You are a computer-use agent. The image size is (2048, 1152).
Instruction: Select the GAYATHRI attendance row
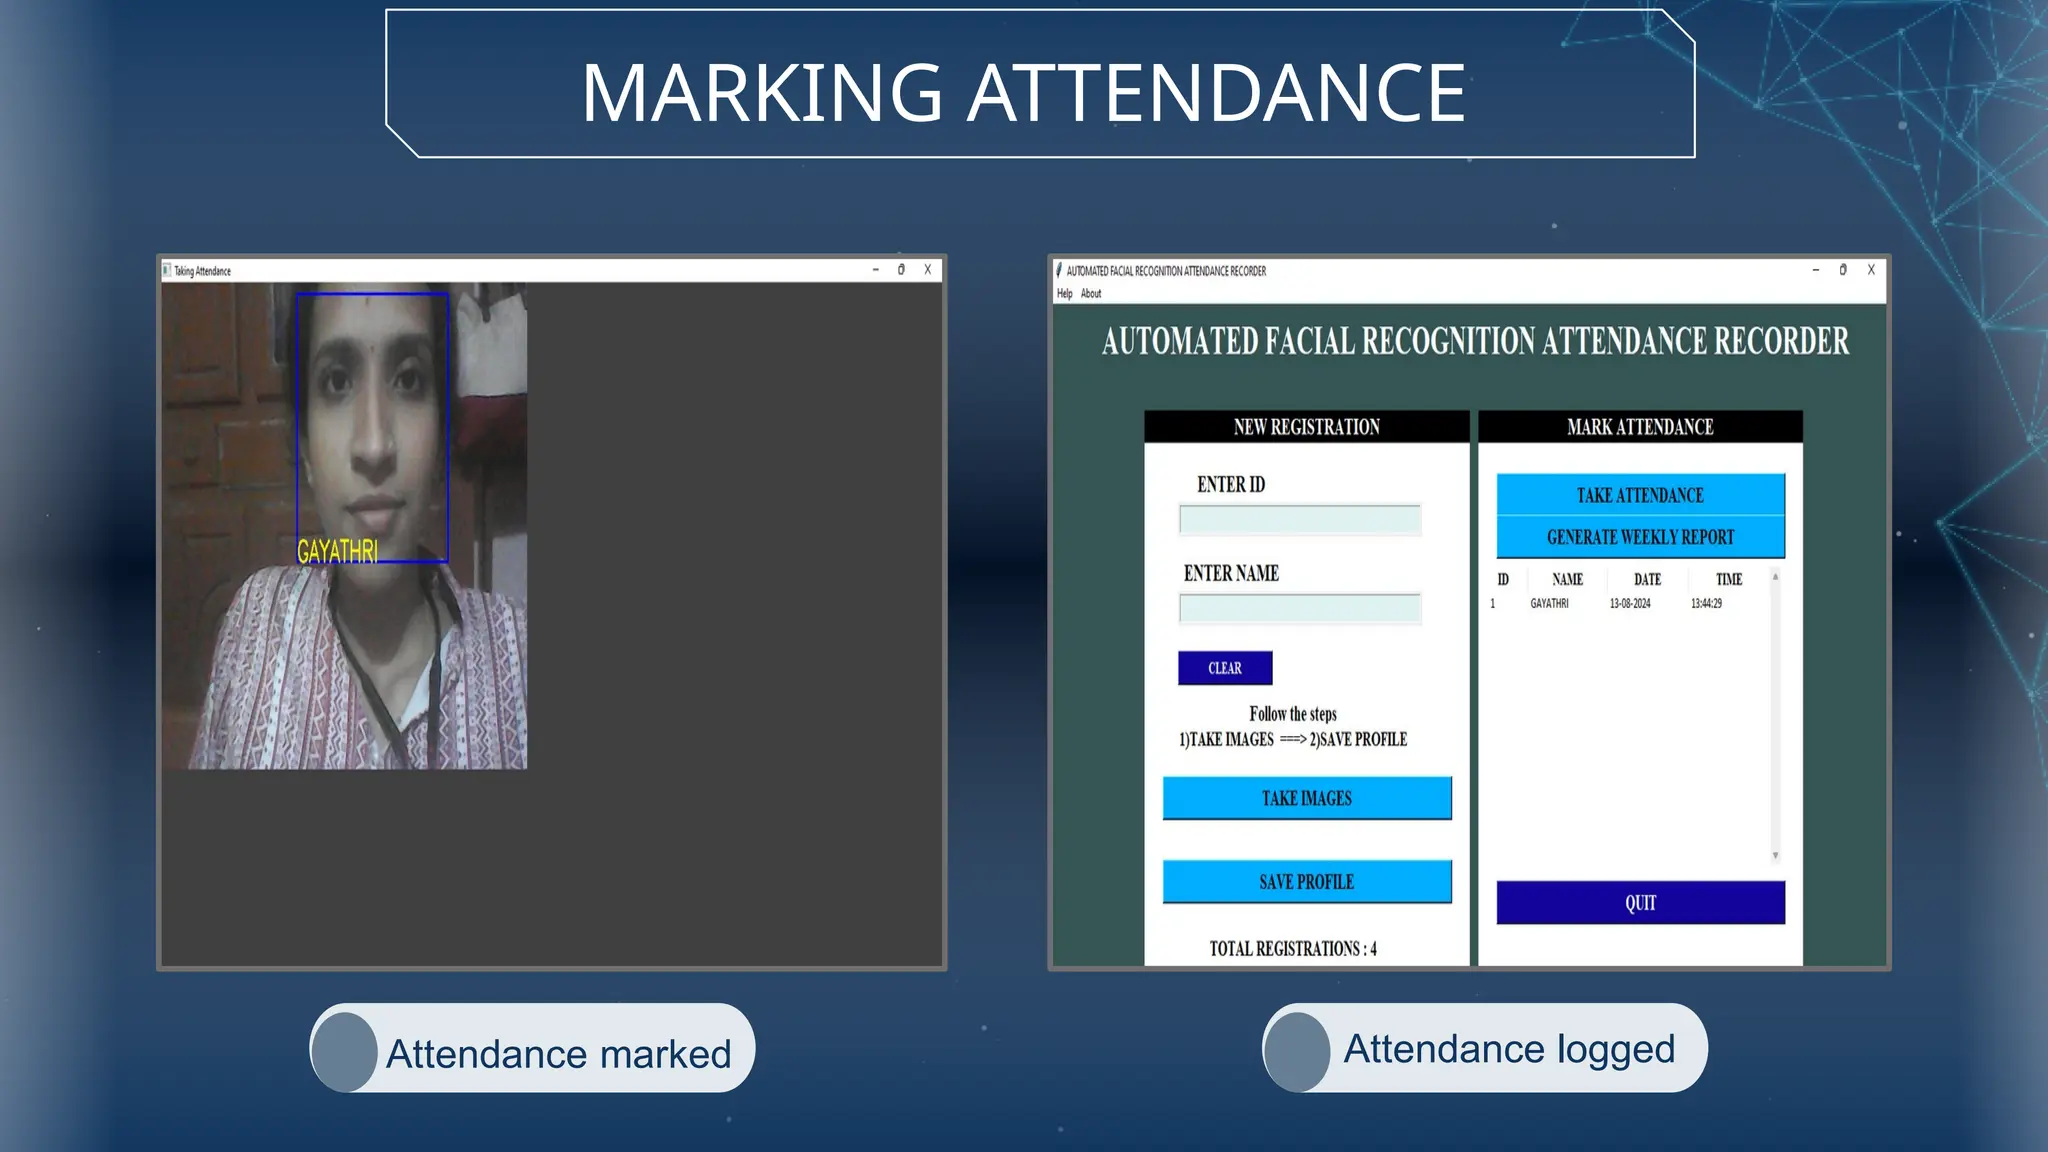pos(1549,604)
